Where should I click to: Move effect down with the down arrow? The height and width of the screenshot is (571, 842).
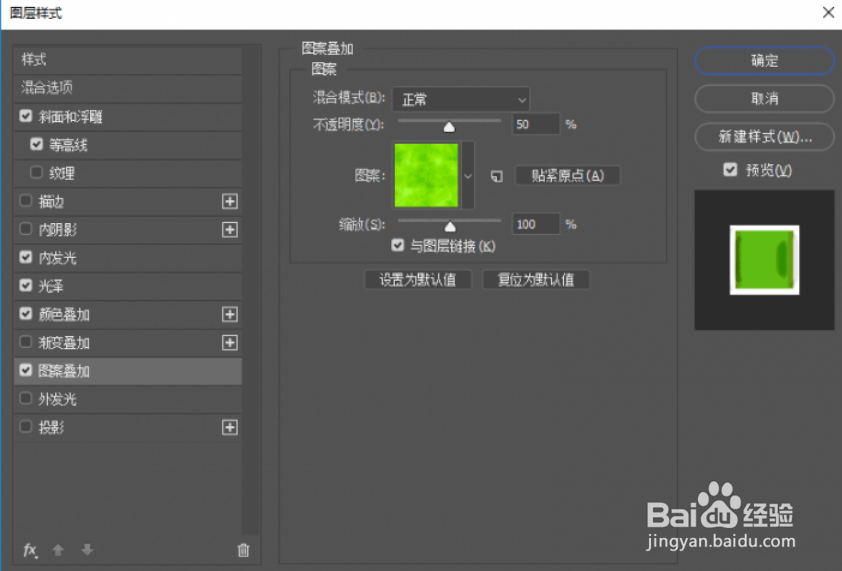(x=87, y=550)
